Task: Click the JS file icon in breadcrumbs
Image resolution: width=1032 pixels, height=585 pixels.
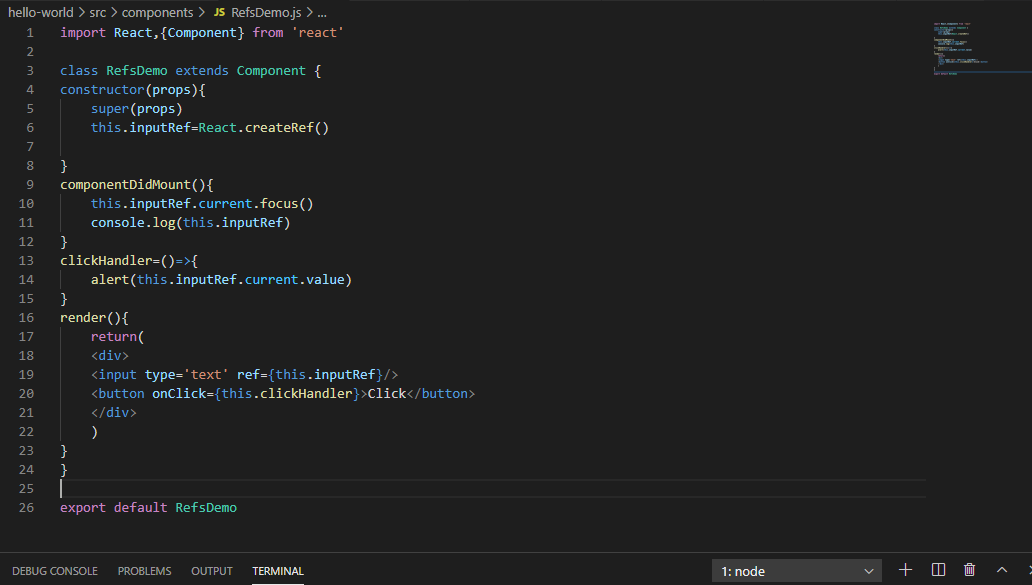Action: click(x=219, y=13)
